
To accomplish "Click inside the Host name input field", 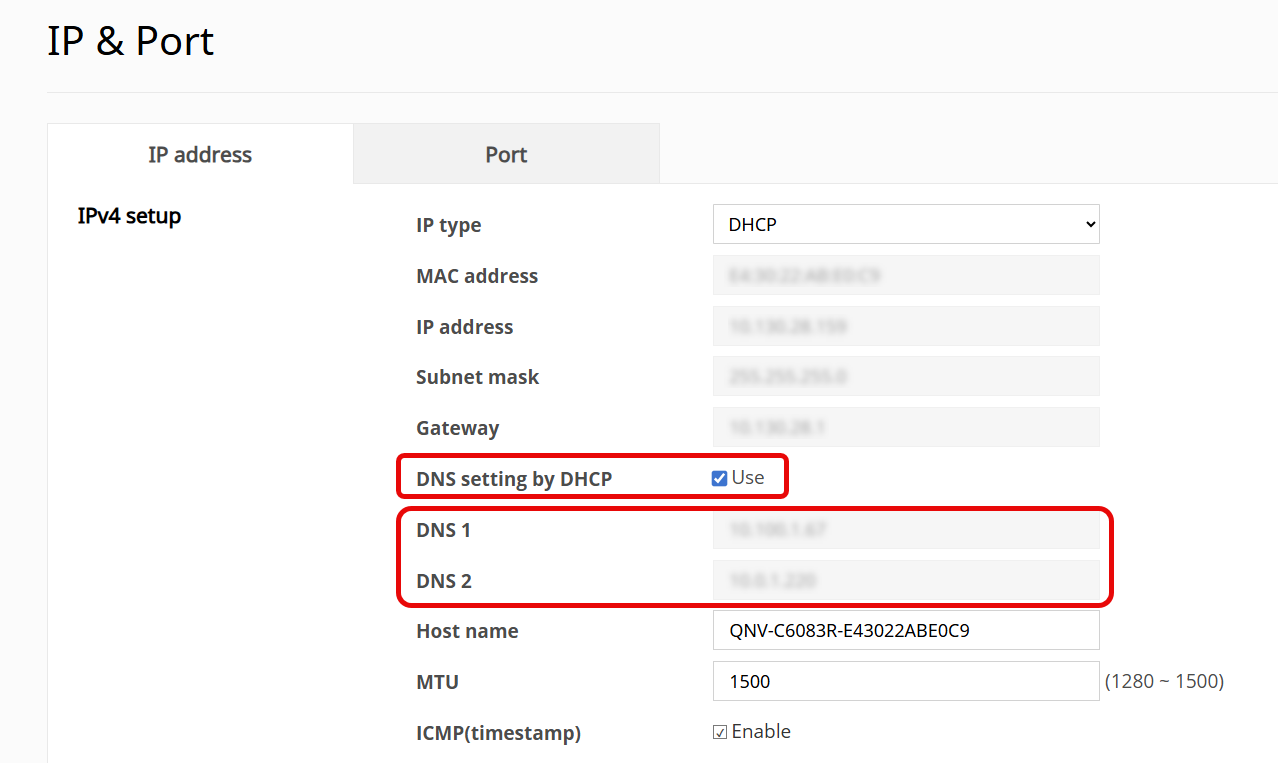I will 905,630.
